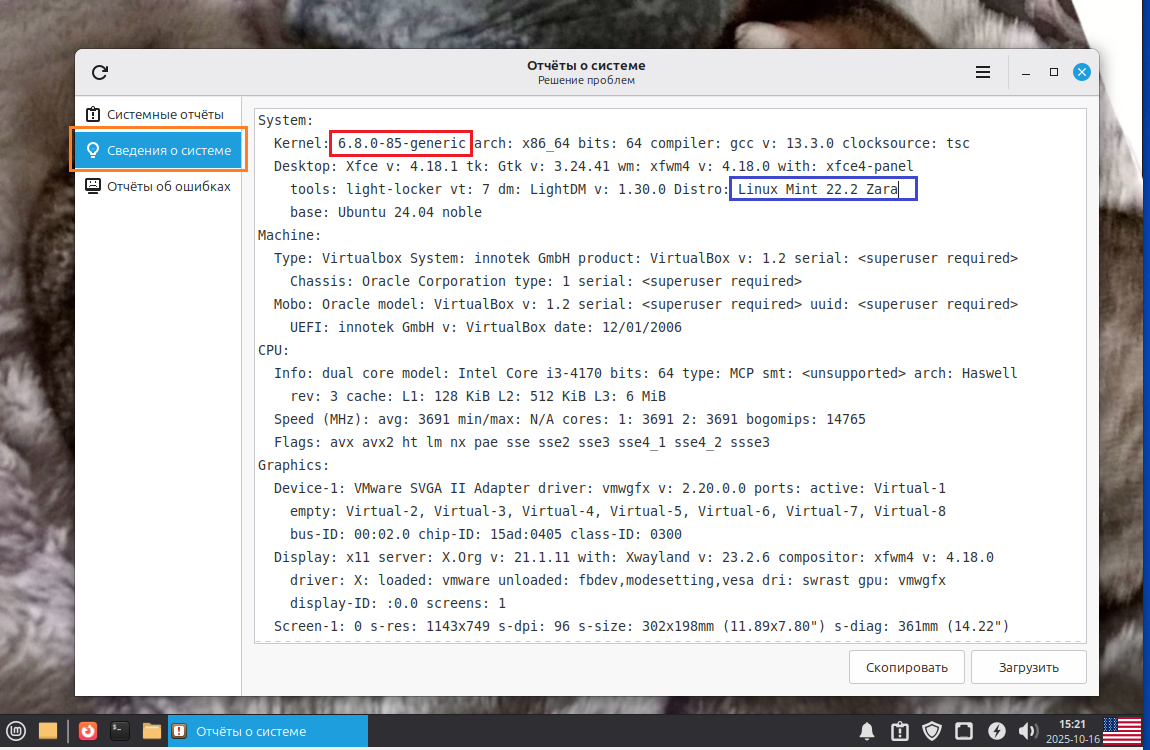Click system reports tray icon
The width and height of the screenshot is (1150, 750).
click(900, 731)
